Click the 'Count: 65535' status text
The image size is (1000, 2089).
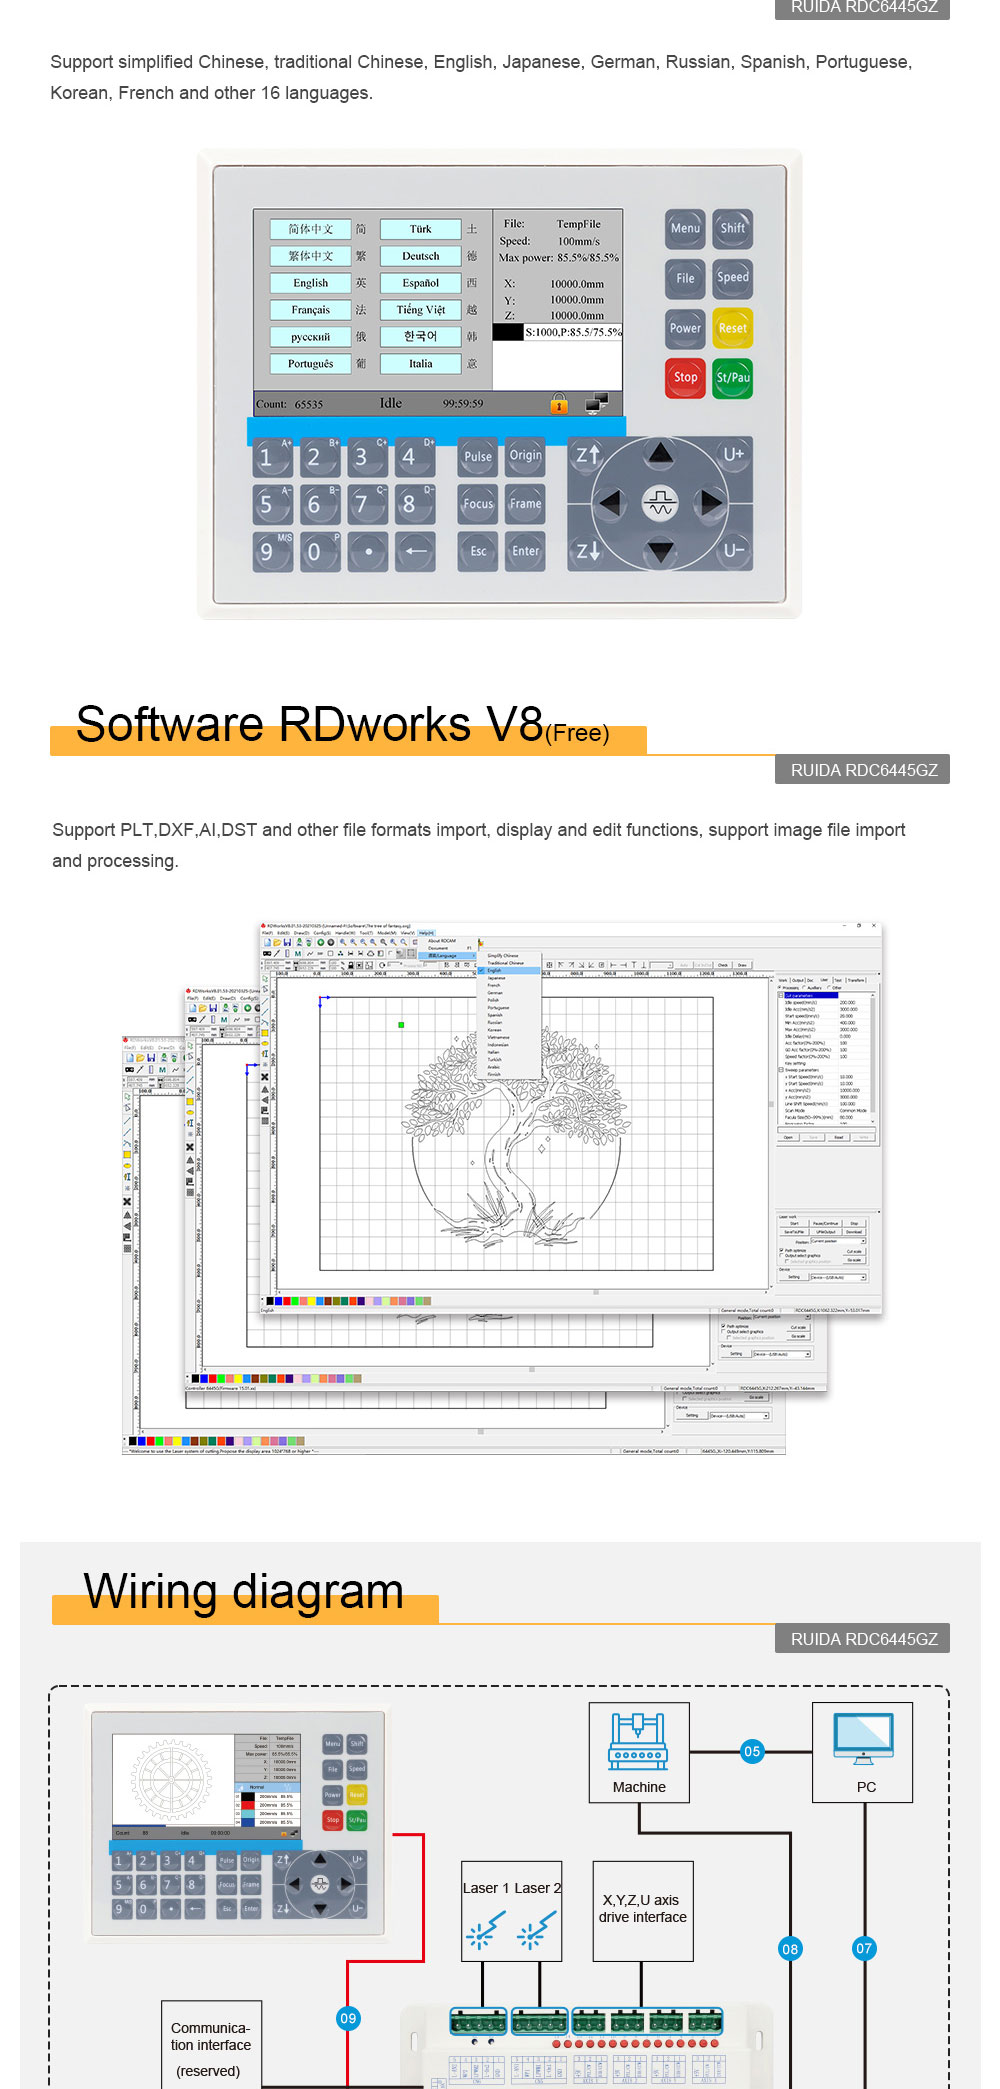(x=289, y=404)
